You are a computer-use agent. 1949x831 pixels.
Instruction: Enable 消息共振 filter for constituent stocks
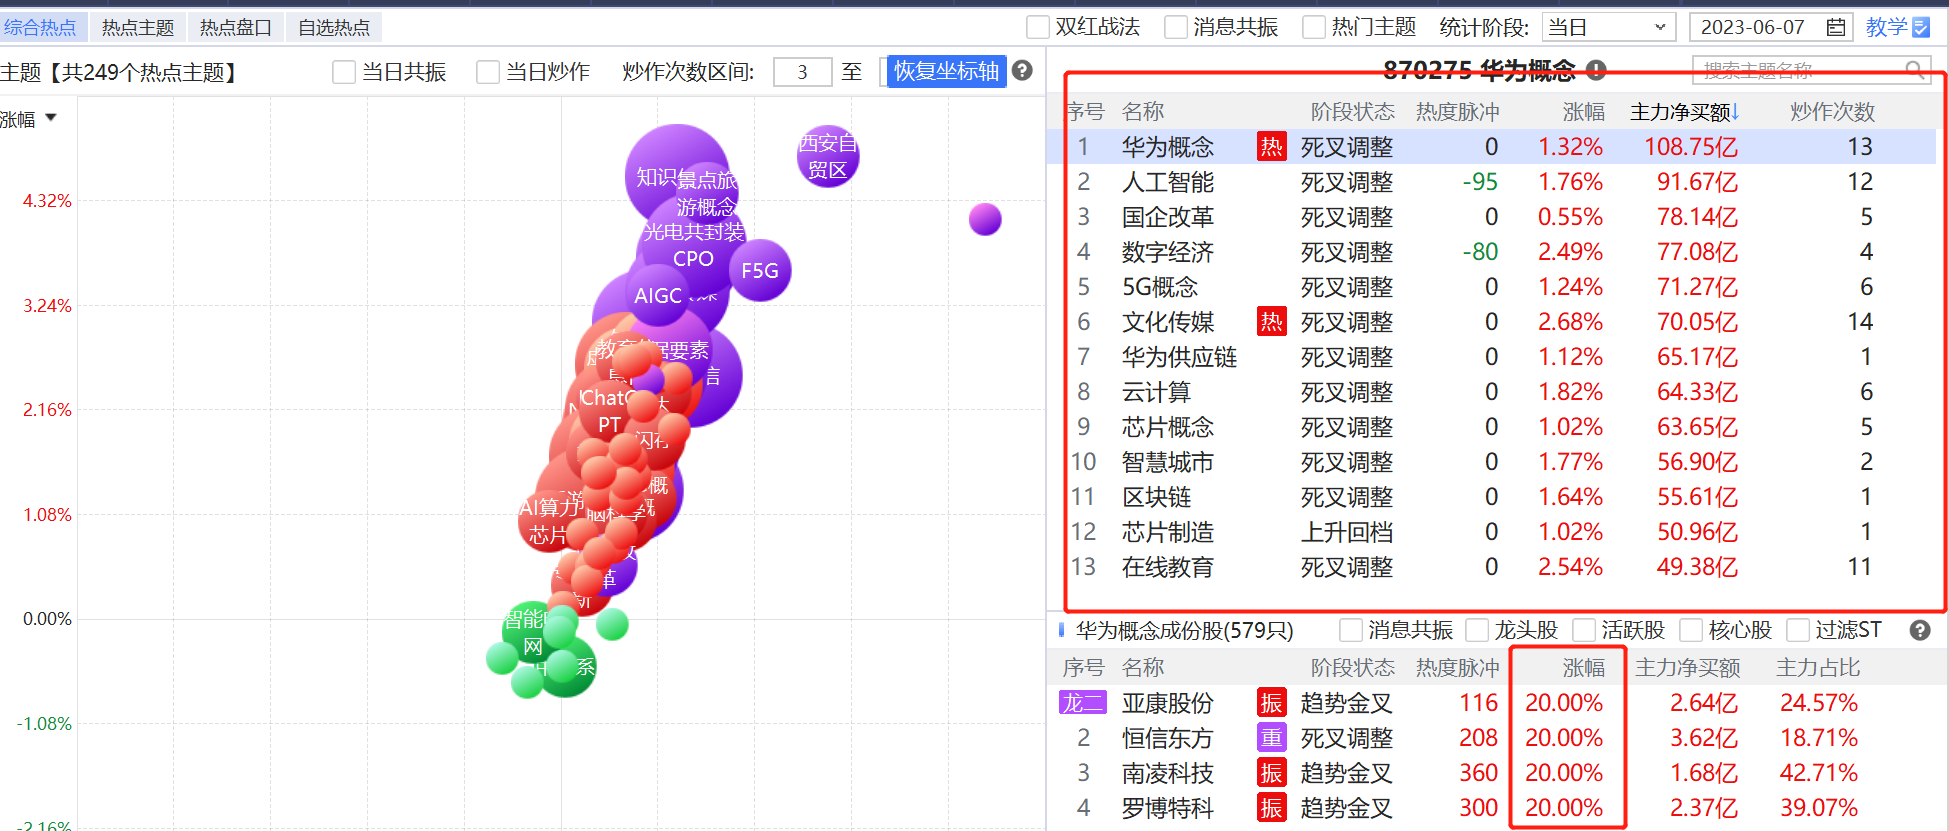[1351, 630]
